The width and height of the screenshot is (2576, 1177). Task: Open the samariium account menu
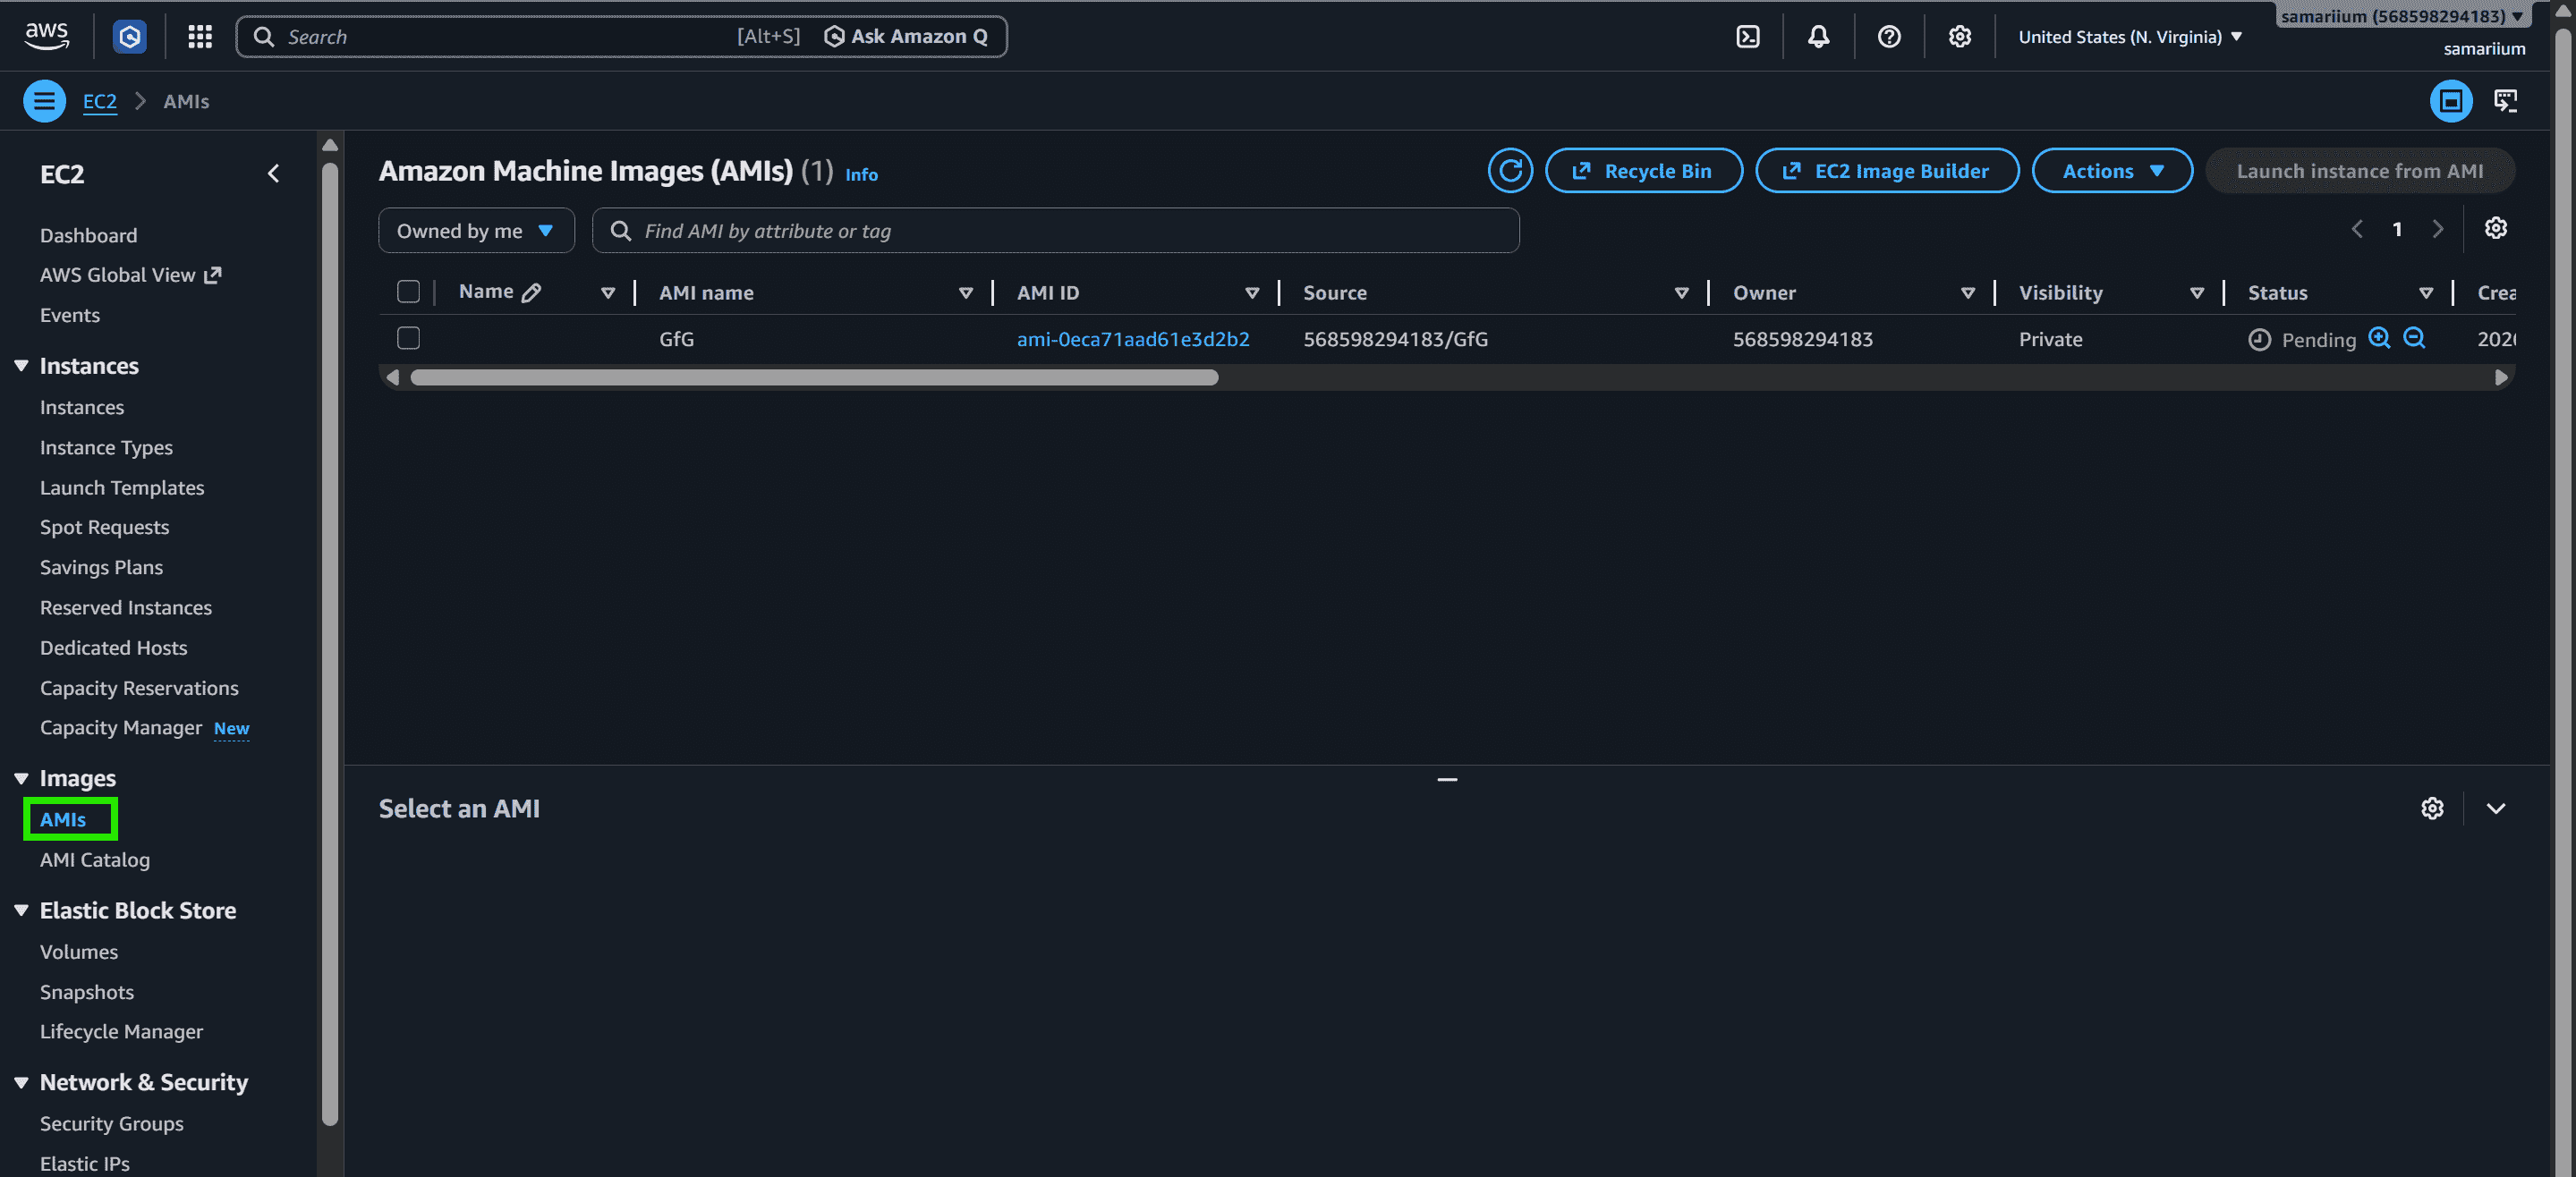click(x=2402, y=16)
